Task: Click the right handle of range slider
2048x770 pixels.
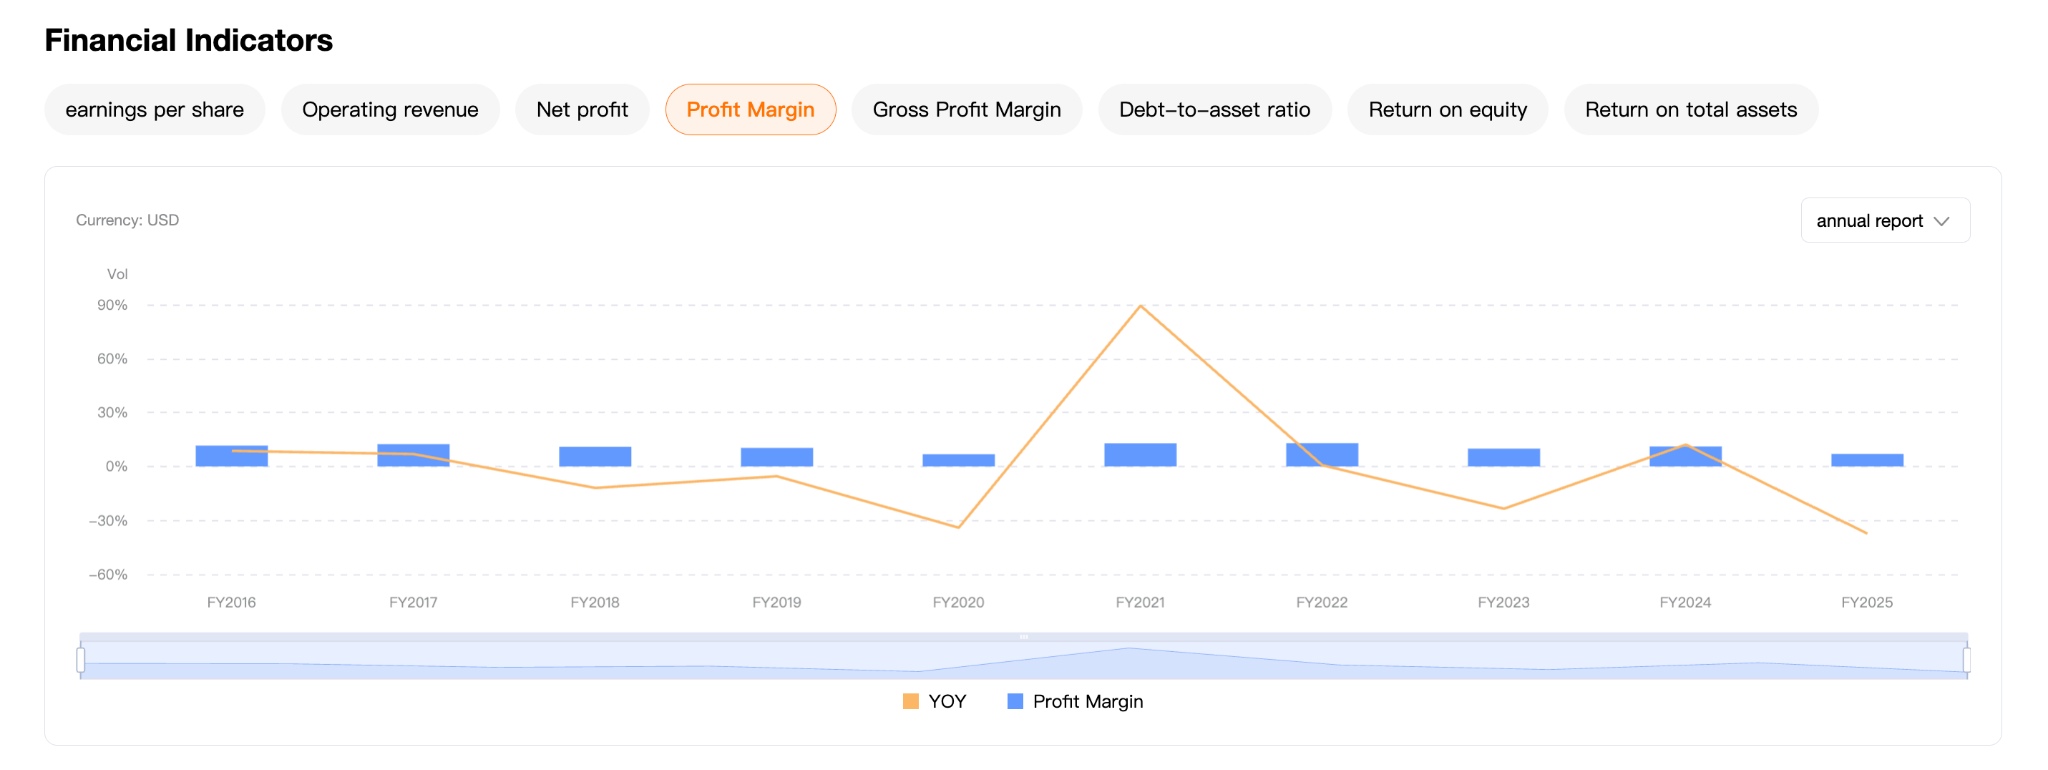Action: [1966, 660]
